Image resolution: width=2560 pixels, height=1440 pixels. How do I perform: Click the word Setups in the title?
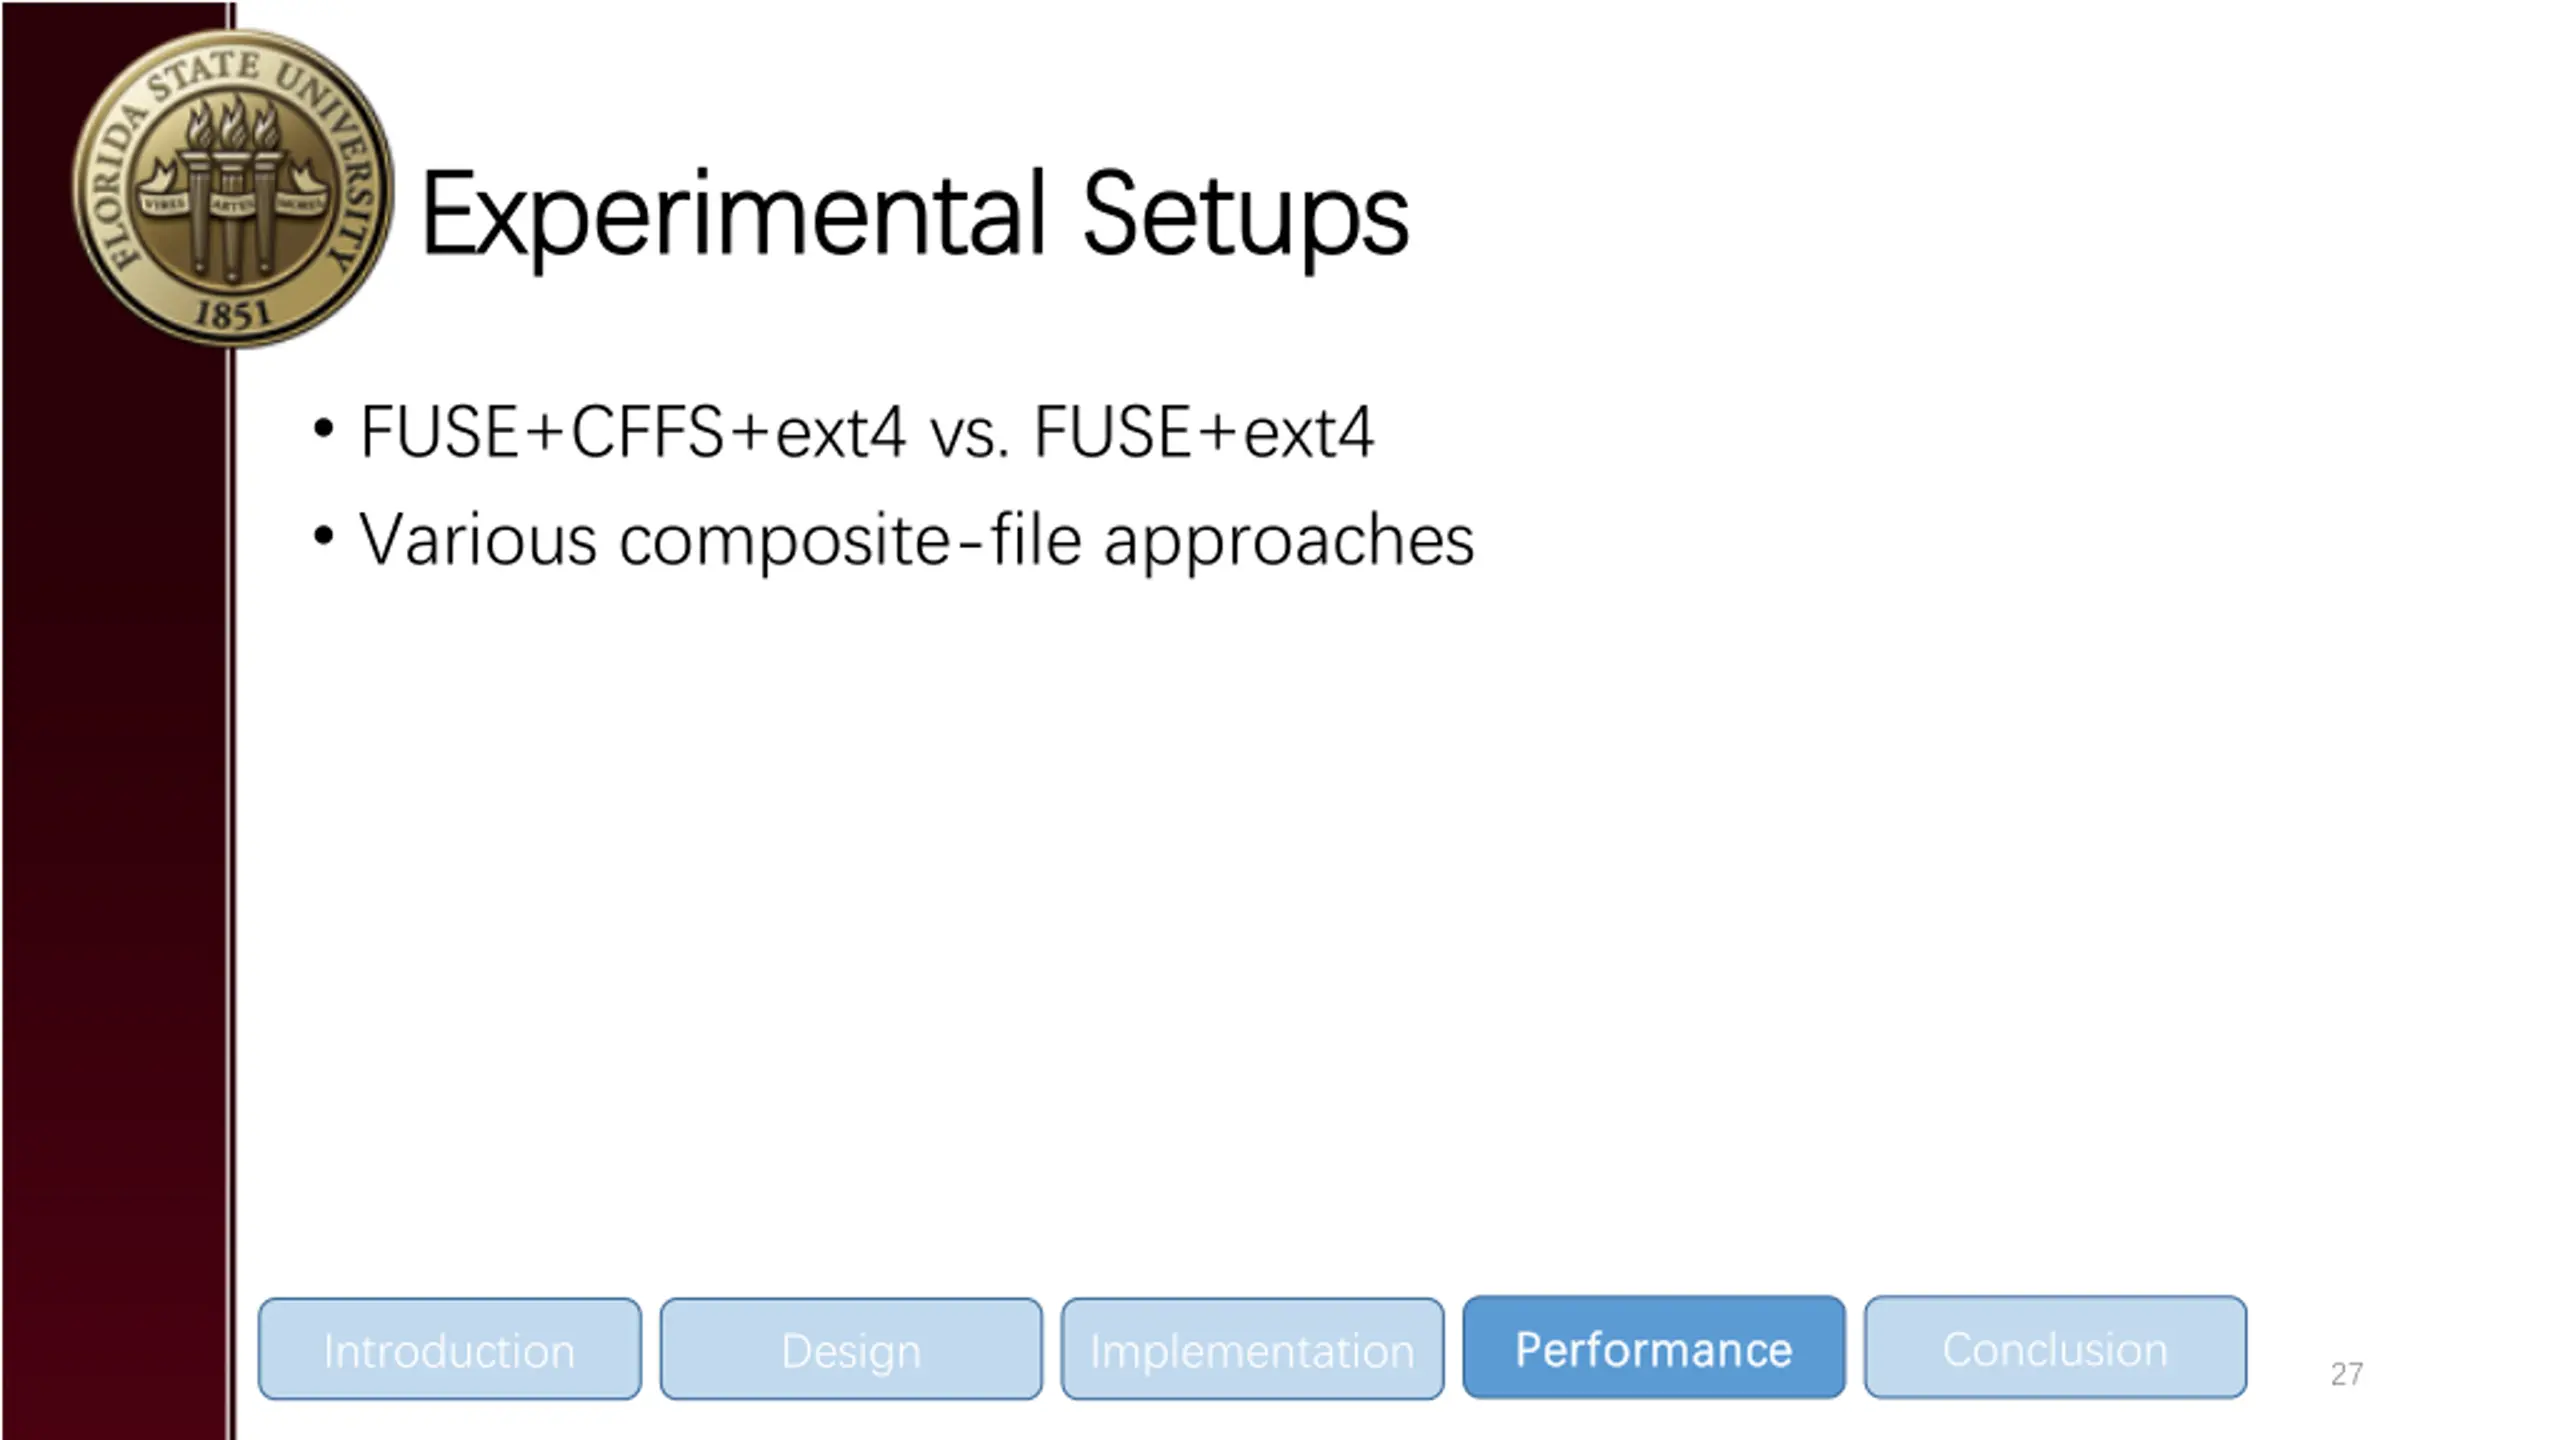1245,215
